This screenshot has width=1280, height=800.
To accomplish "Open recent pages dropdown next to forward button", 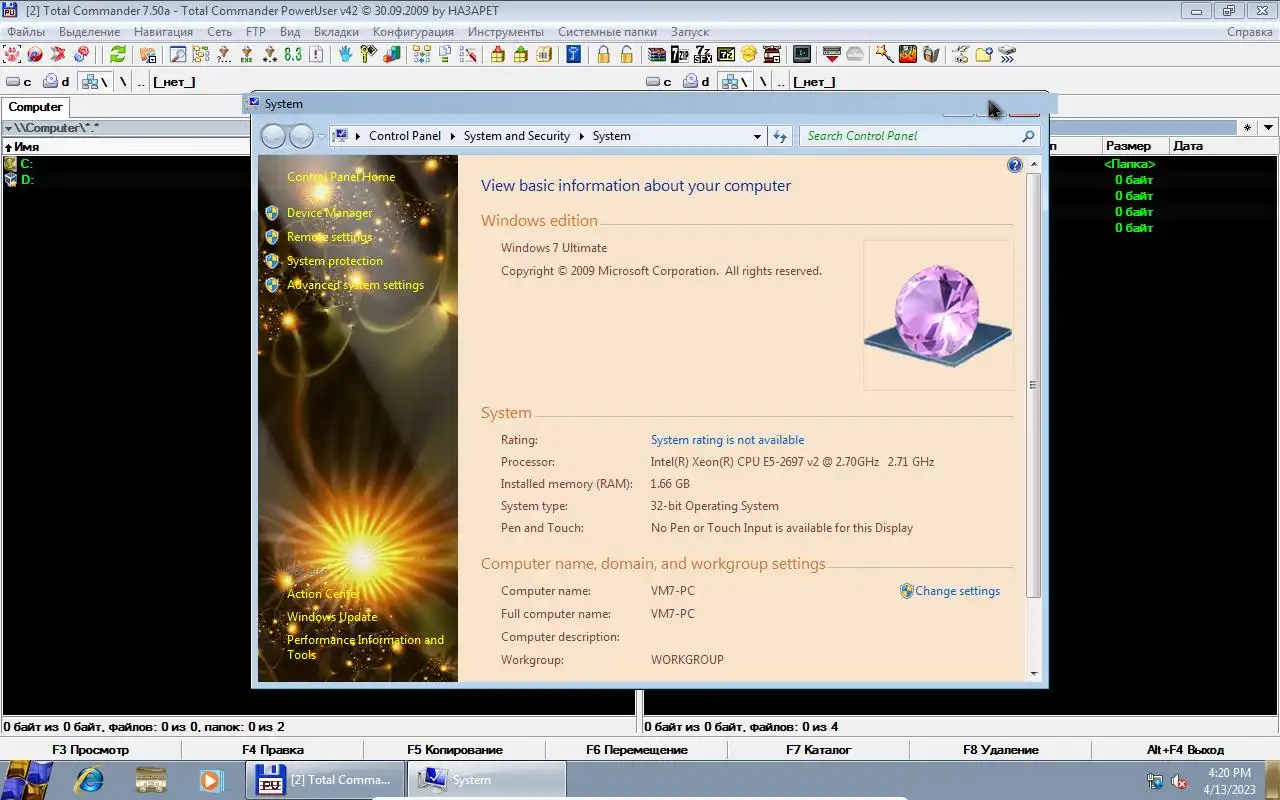I will click(x=321, y=136).
